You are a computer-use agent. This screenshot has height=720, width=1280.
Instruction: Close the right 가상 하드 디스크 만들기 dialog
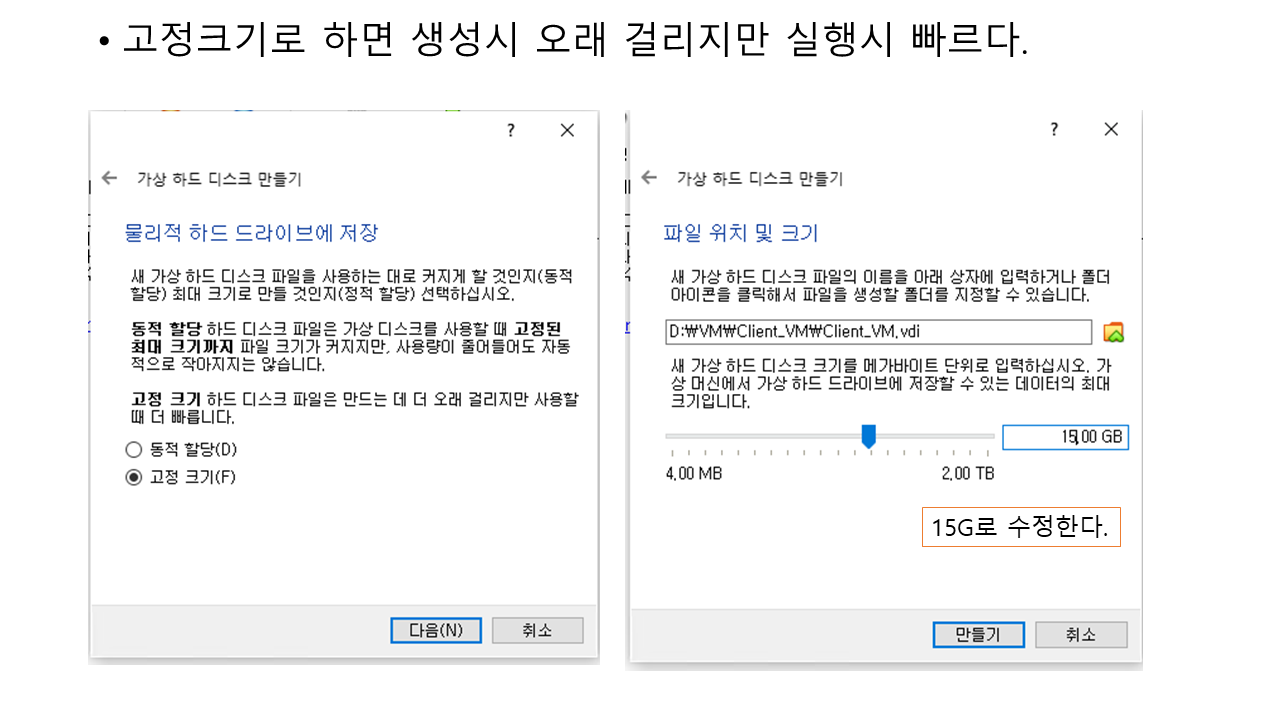pos(1110,130)
